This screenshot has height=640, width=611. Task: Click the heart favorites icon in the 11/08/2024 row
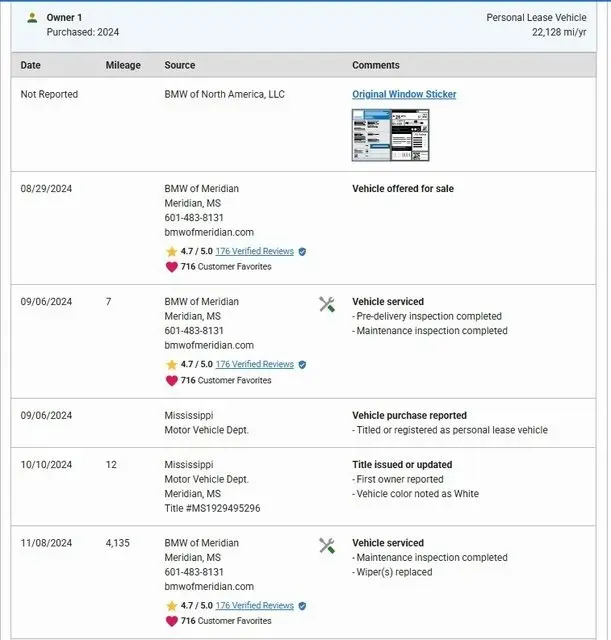pyautogui.click(x=171, y=621)
